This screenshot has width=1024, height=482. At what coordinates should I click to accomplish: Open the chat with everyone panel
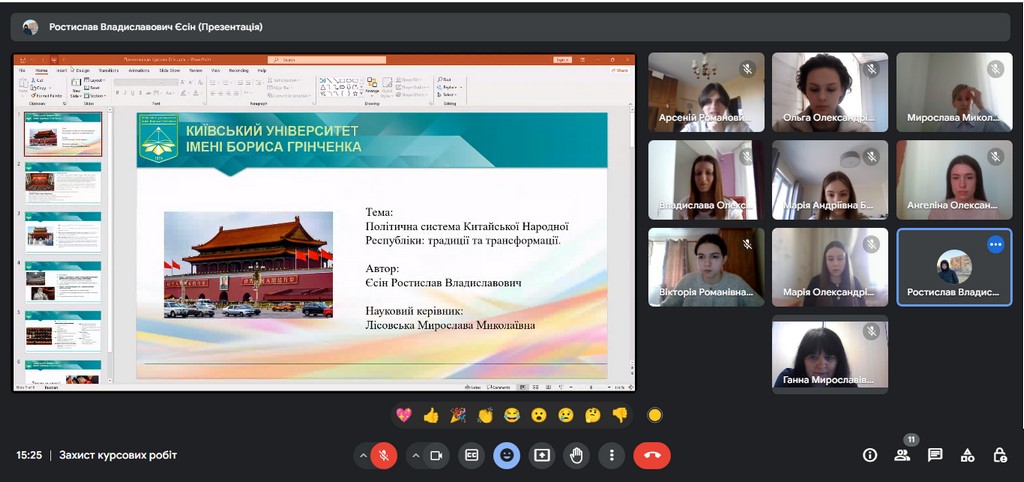point(935,455)
